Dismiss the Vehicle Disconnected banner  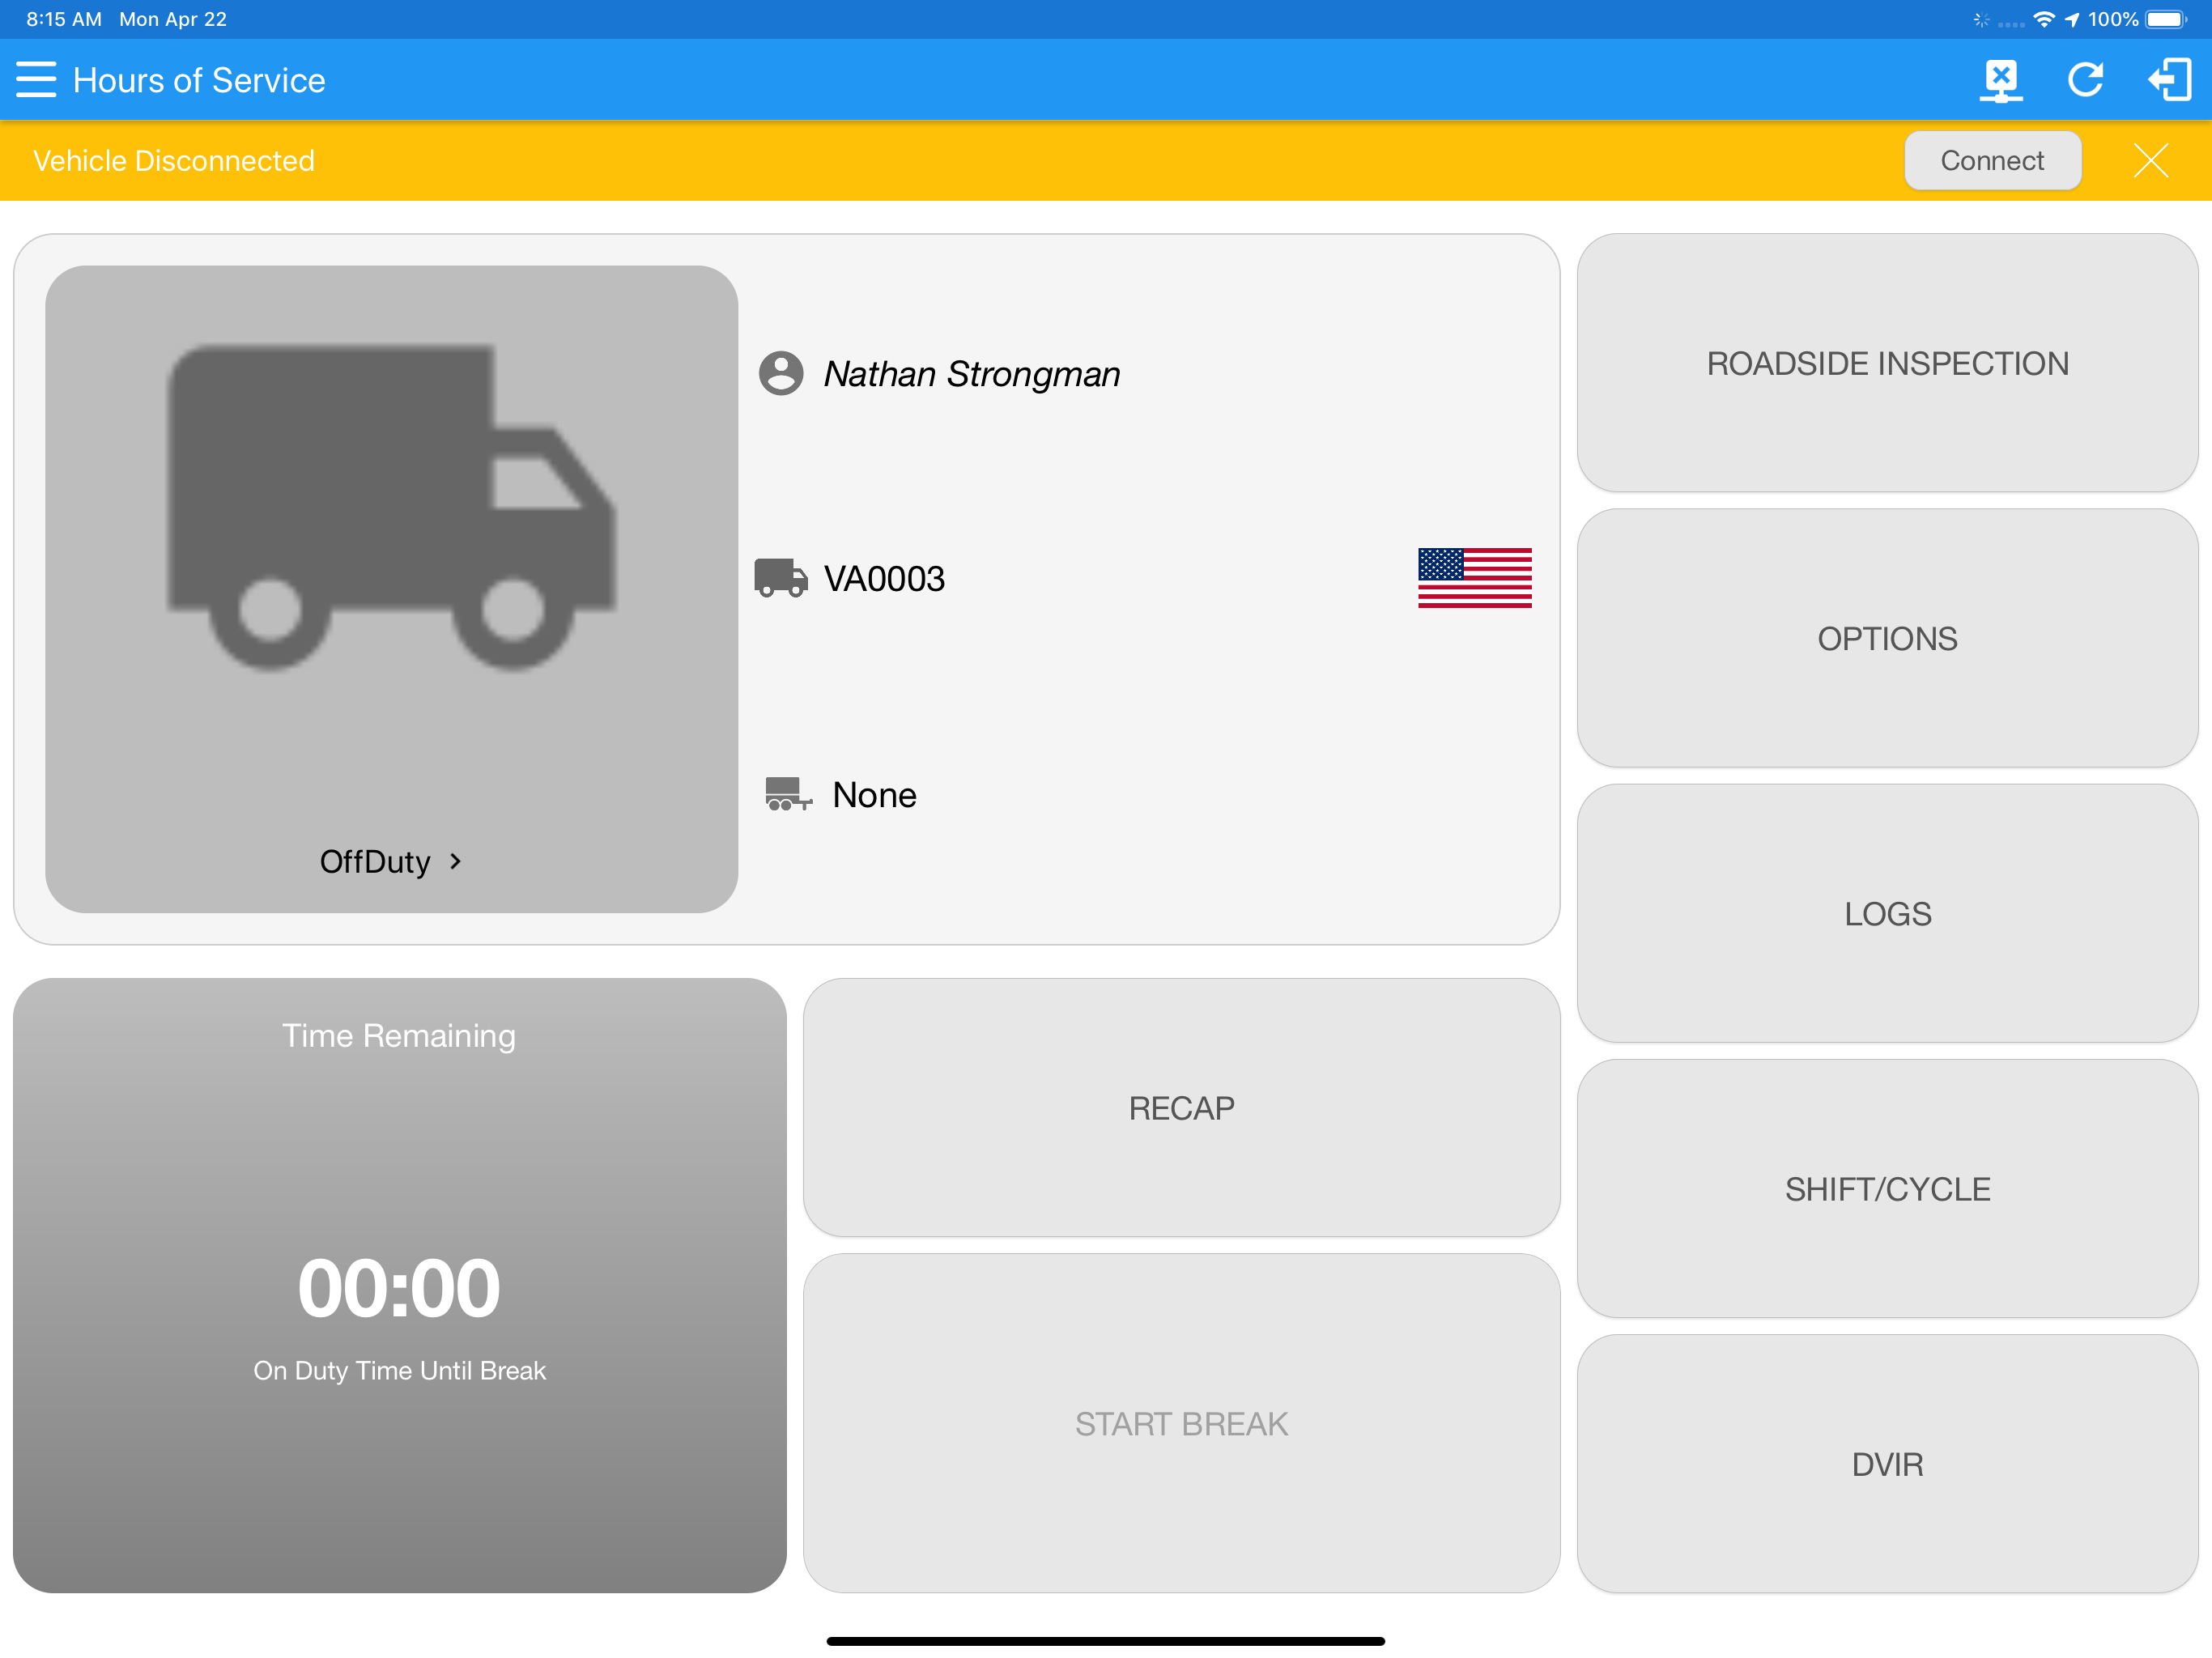pyautogui.click(x=2150, y=160)
